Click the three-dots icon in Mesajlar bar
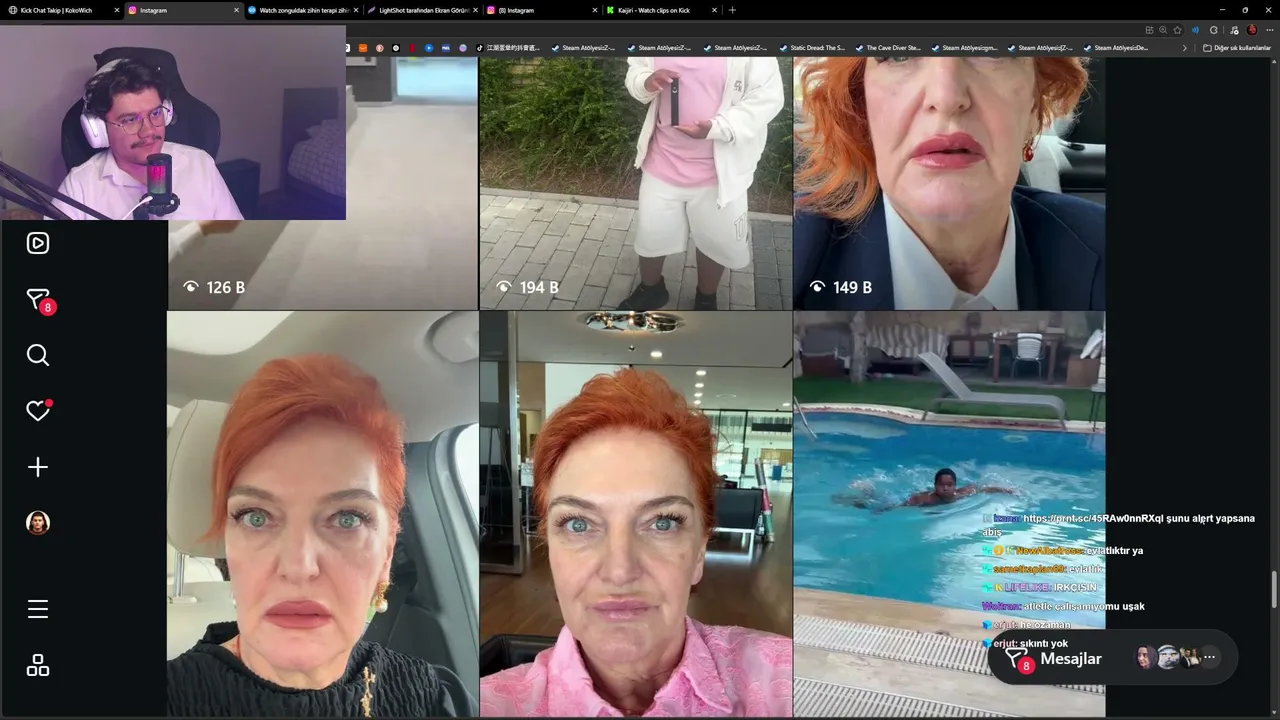This screenshot has width=1280, height=720. [1210, 657]
